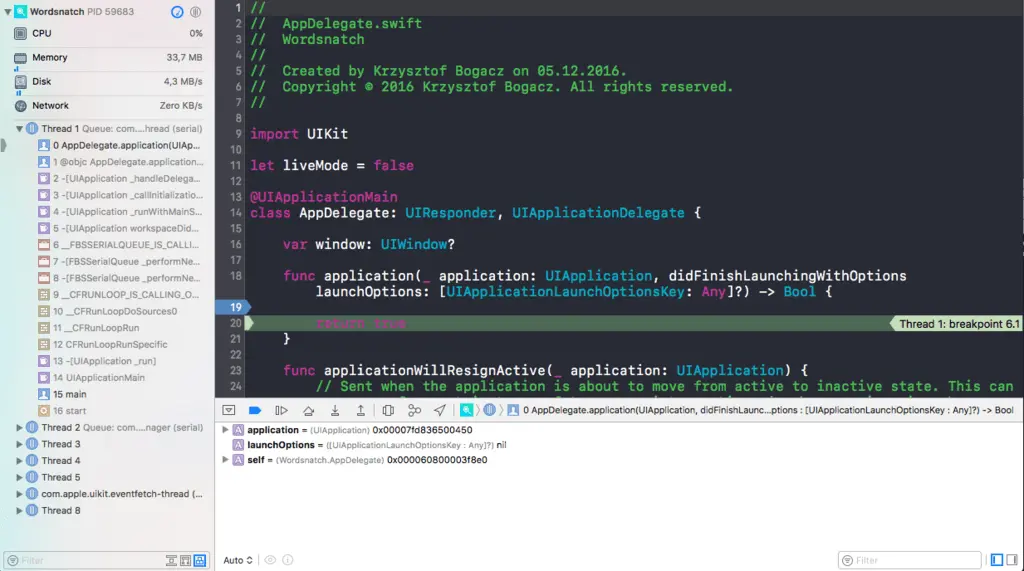This screenshot has height=571, width=1024.
Task: Click the Step Into icon
Action: [x=334, y=410]
